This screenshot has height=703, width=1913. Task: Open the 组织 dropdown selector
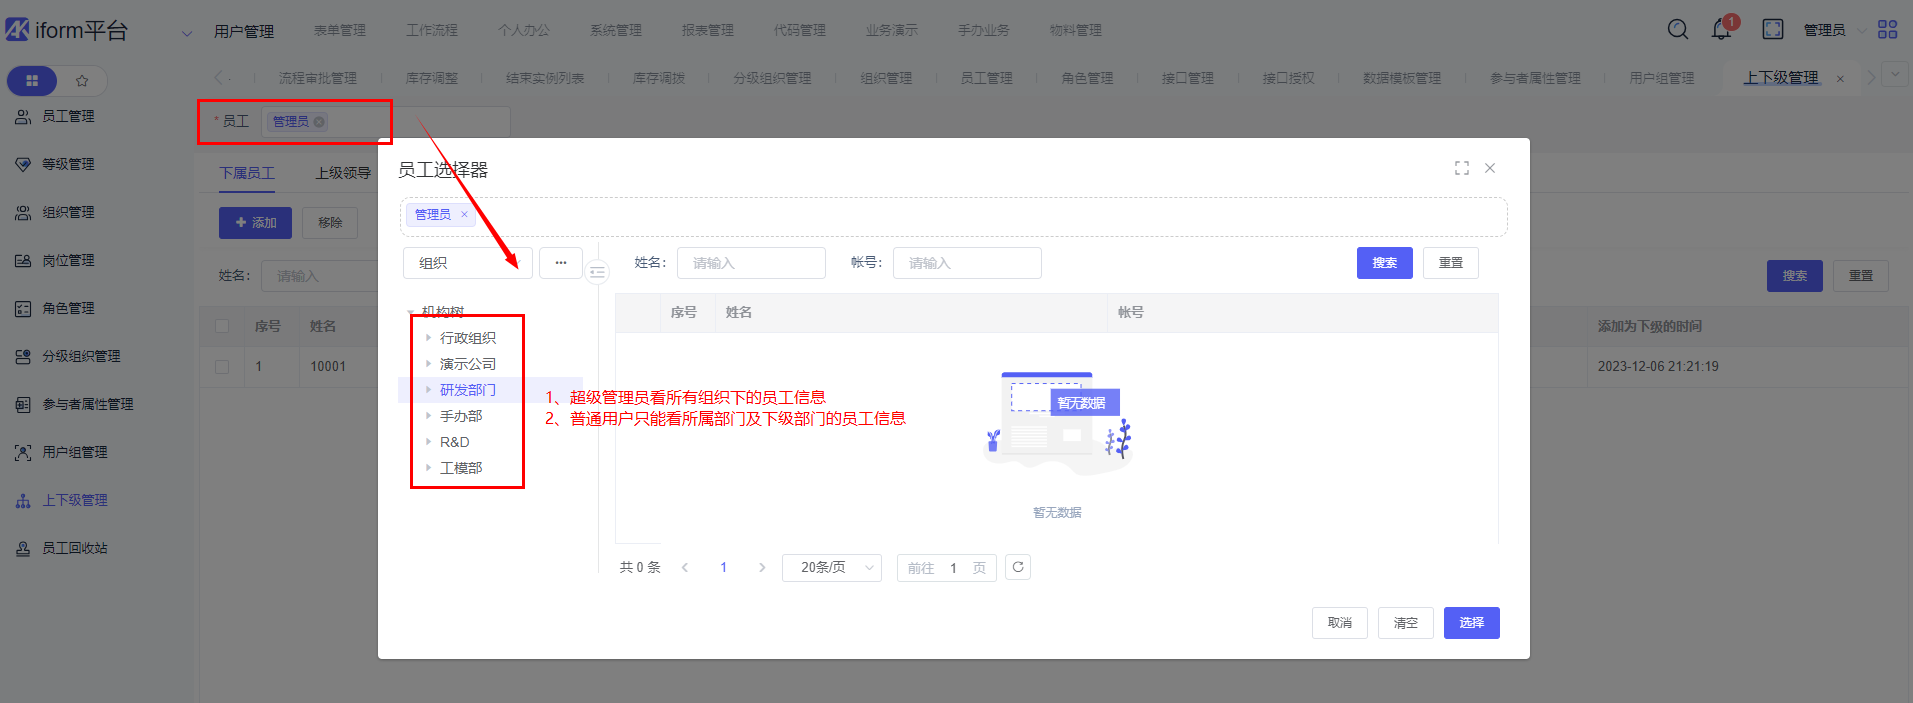[467, 263]
